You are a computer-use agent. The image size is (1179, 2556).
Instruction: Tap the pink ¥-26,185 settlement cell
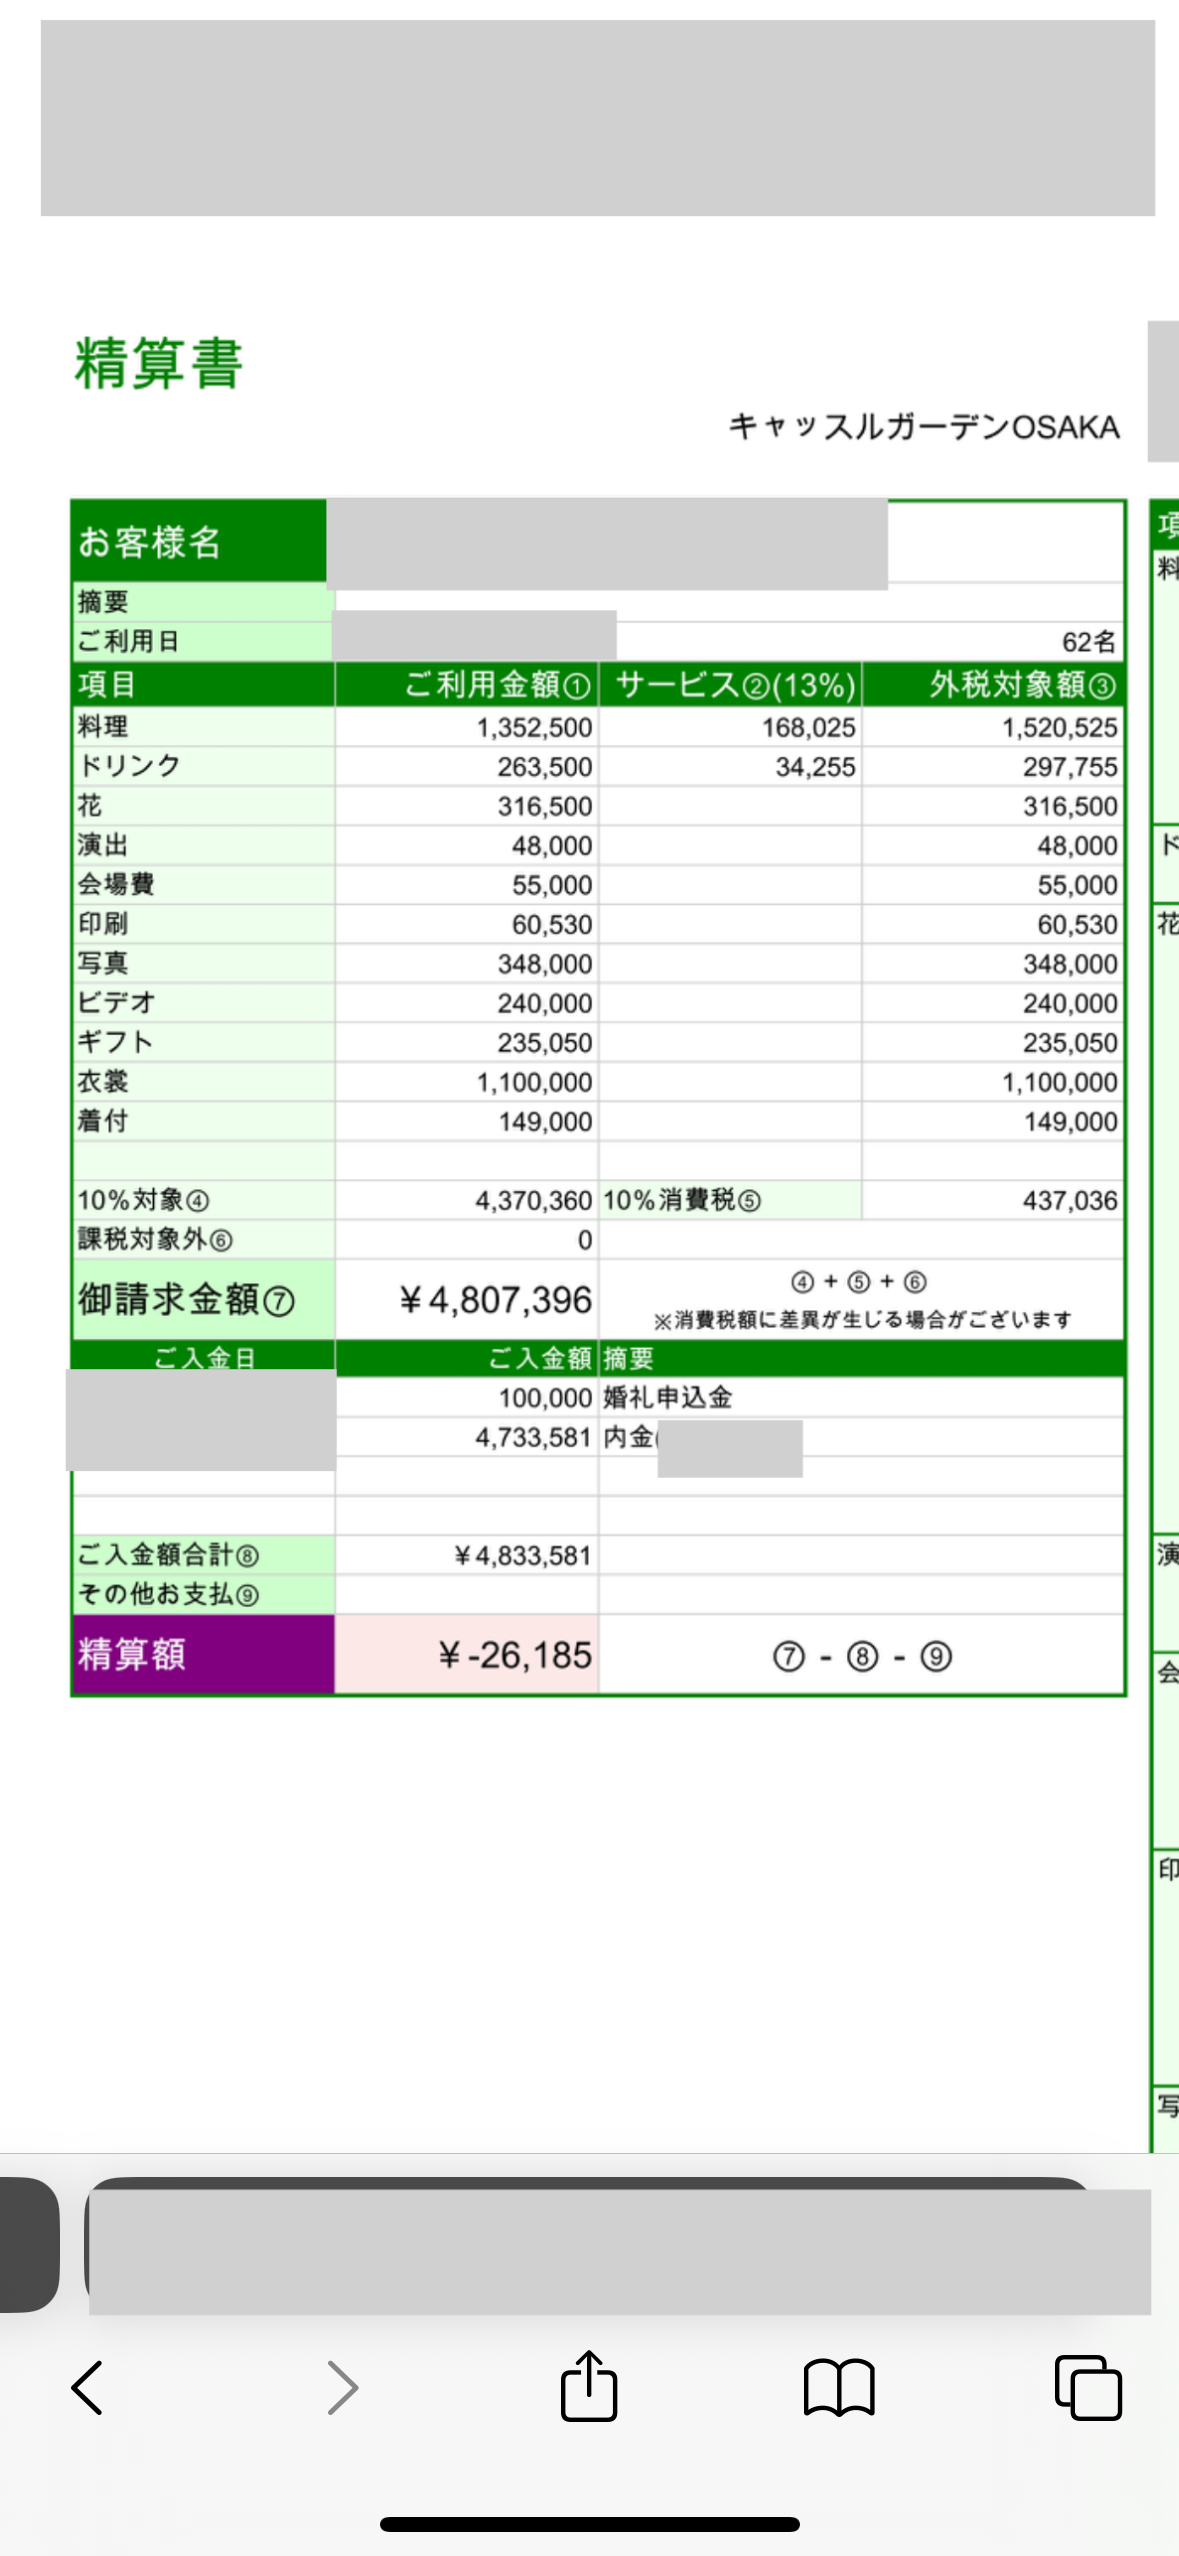[515, 1656]
